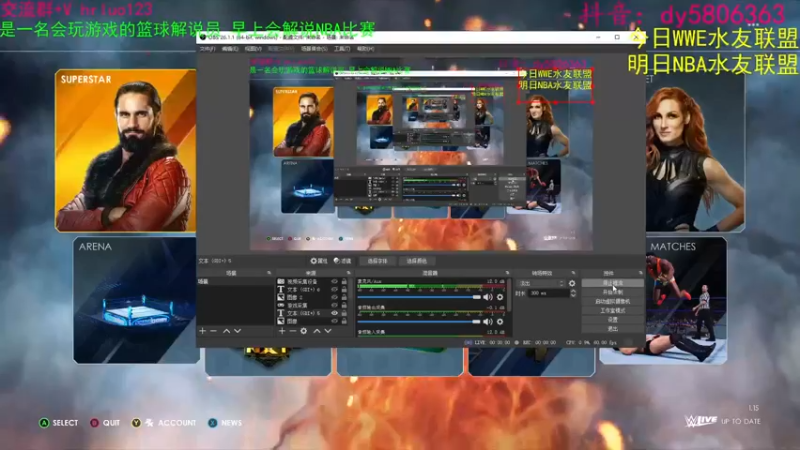Open the 帮助(H) menu
The height and width of the screenshot is (450, 800).
coord(365,49)
